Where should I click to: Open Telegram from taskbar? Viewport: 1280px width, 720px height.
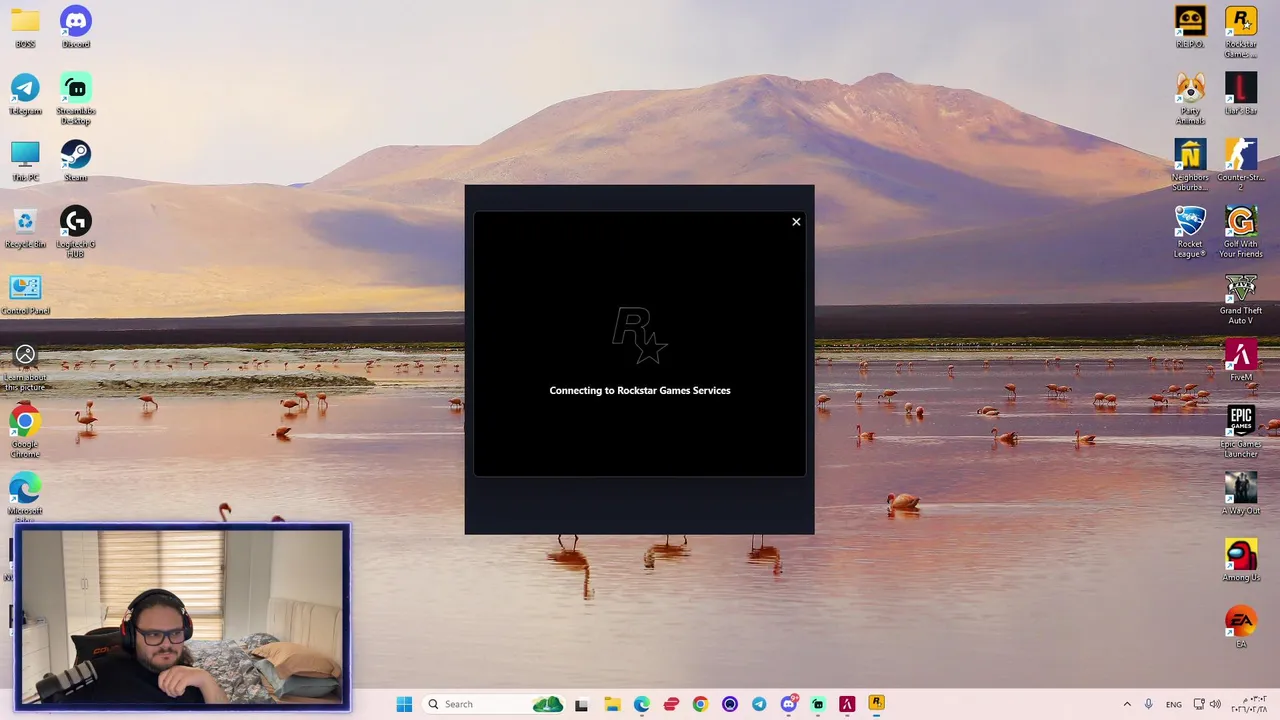759,704
